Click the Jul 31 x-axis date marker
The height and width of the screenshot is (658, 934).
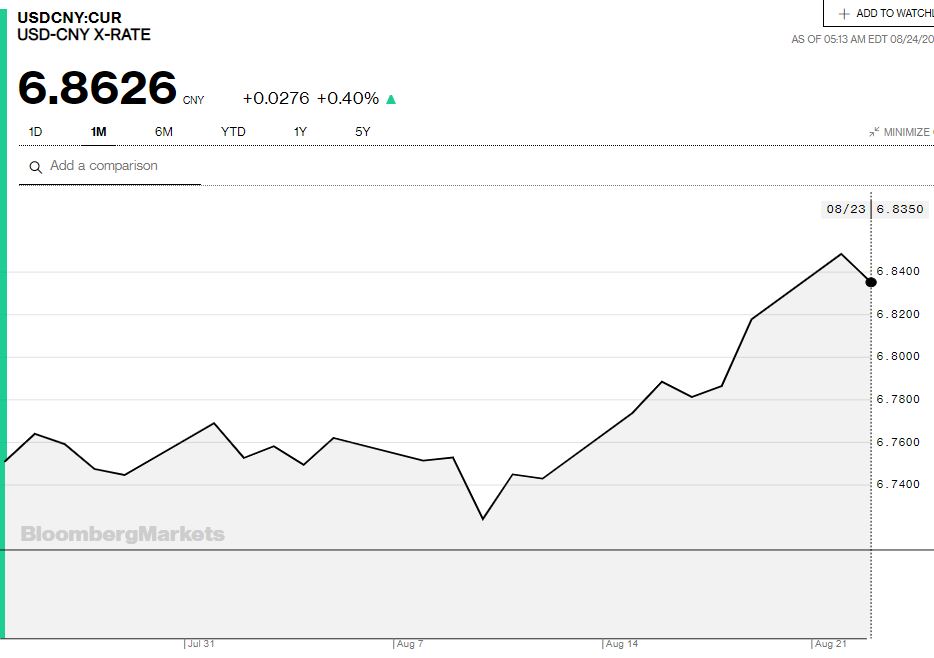point(201,644)
